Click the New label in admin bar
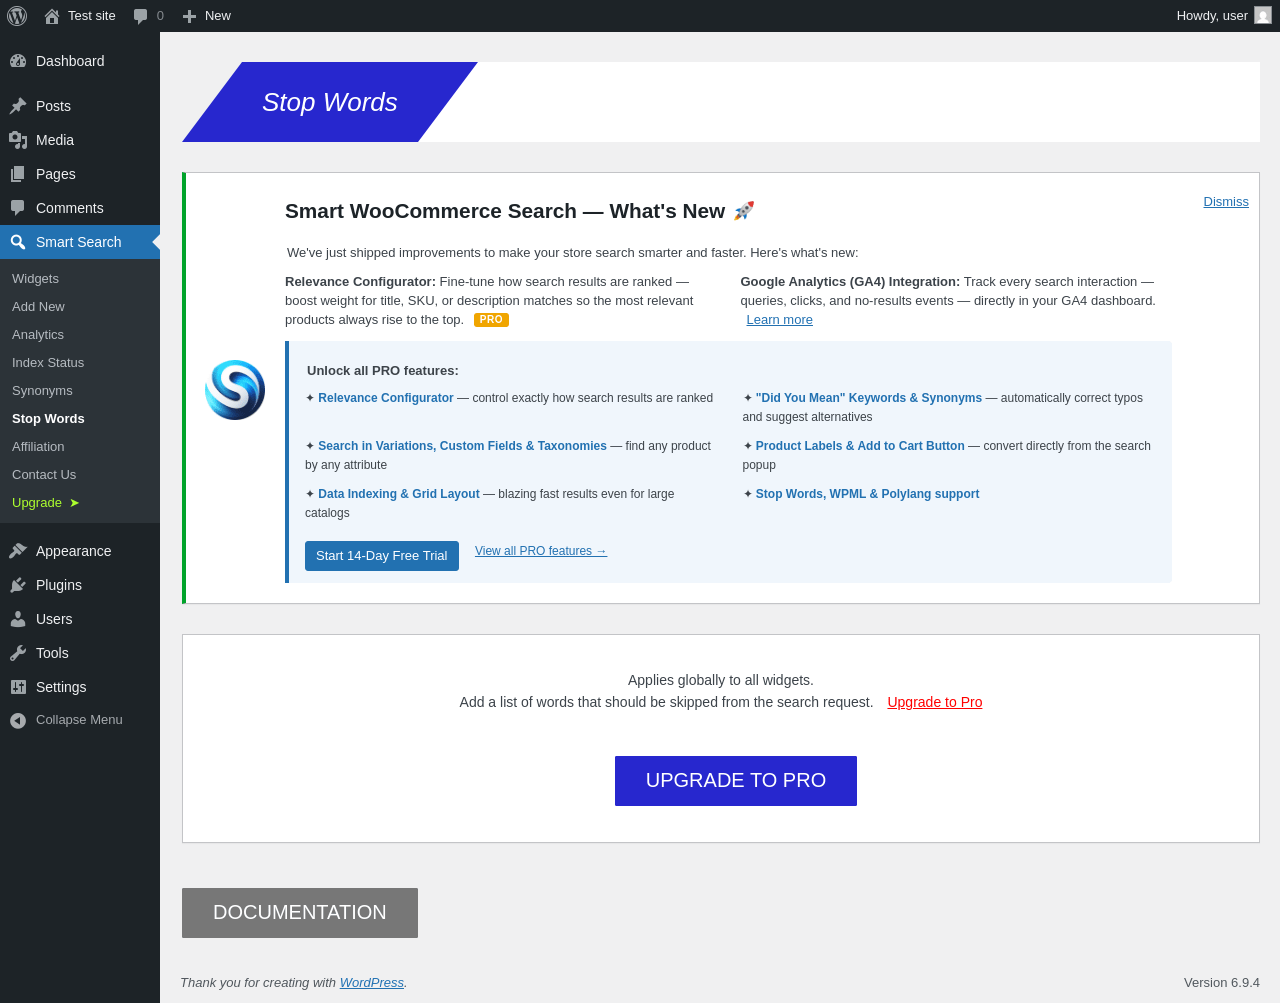Viewport: 1280px width, 1003px height. click(x=218, y=16)
